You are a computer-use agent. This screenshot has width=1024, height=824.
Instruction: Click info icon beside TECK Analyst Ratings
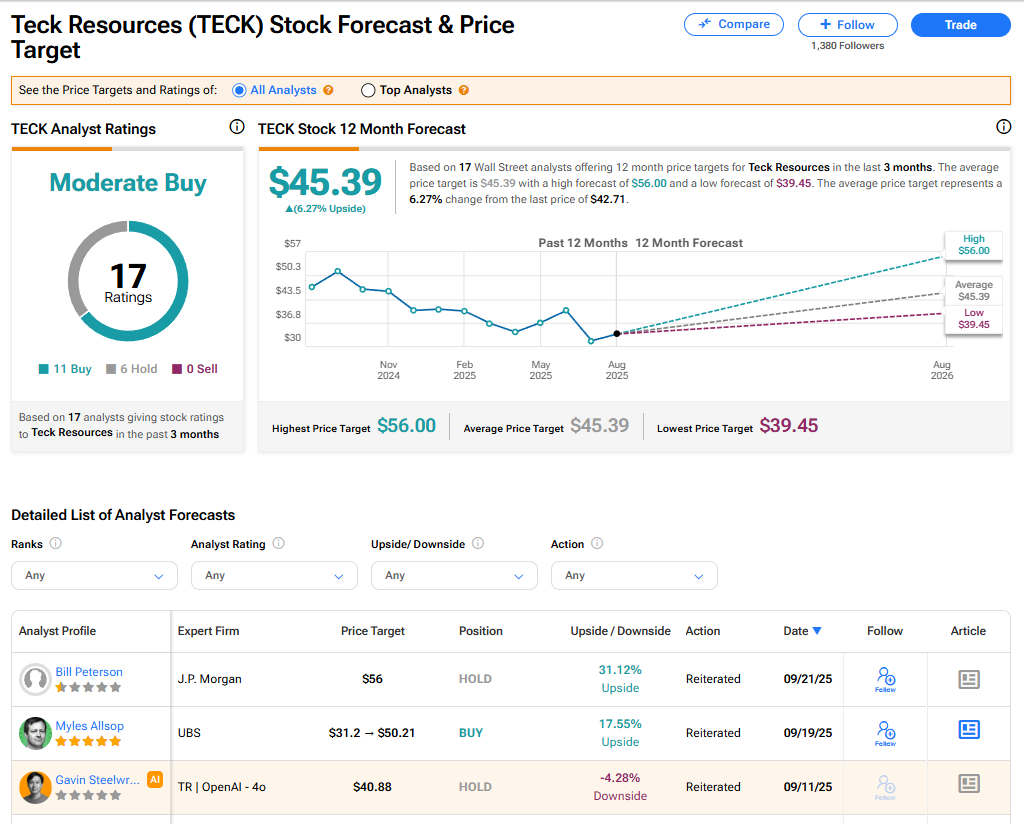[x=237, y=127]
